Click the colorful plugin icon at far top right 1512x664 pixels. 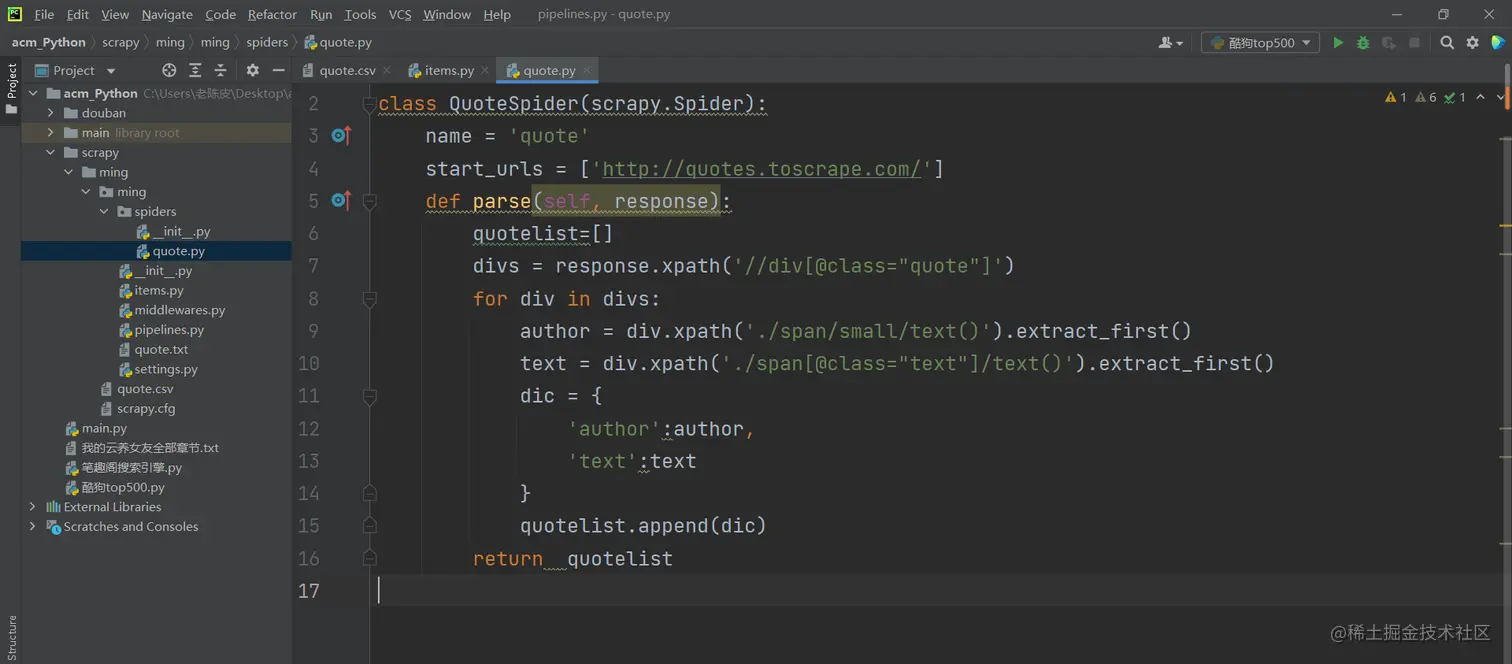click(1497, 43)
